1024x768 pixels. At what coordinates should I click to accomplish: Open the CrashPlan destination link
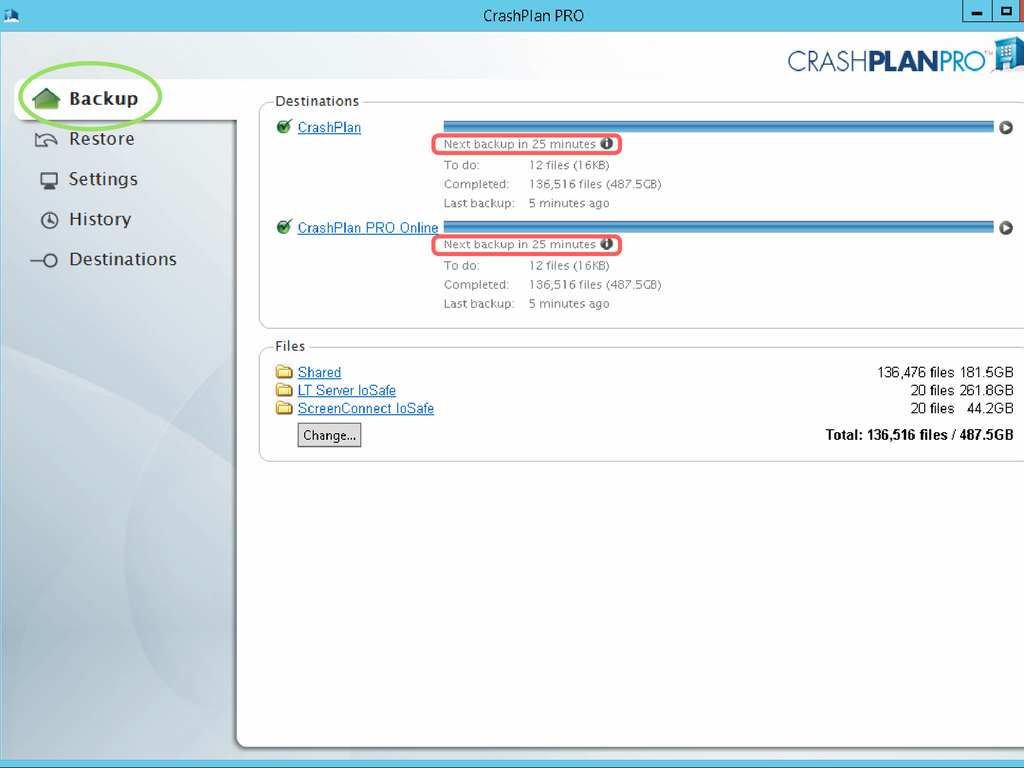tap(329, 127)
